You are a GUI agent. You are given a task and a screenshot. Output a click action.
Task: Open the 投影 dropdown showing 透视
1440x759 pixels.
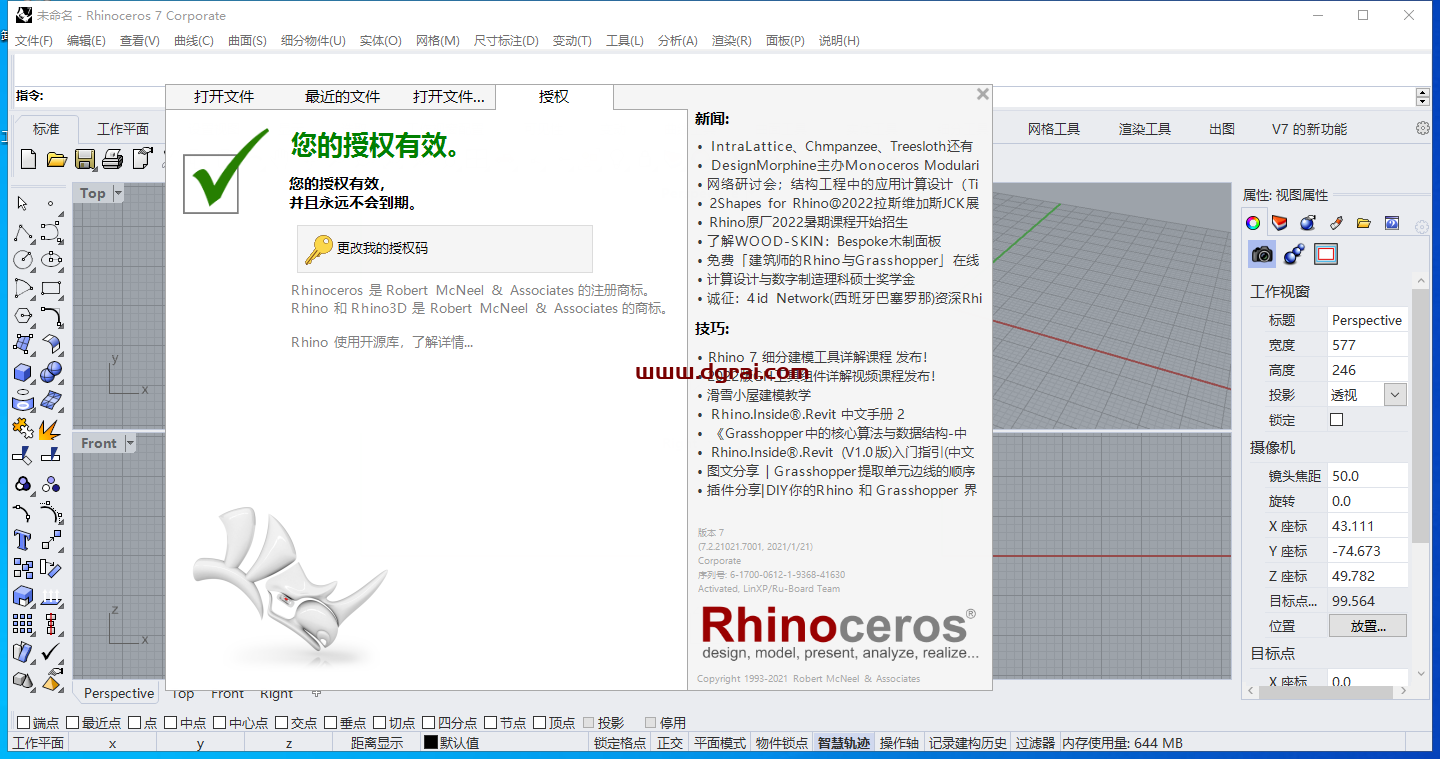click(x=1394, y=394)
